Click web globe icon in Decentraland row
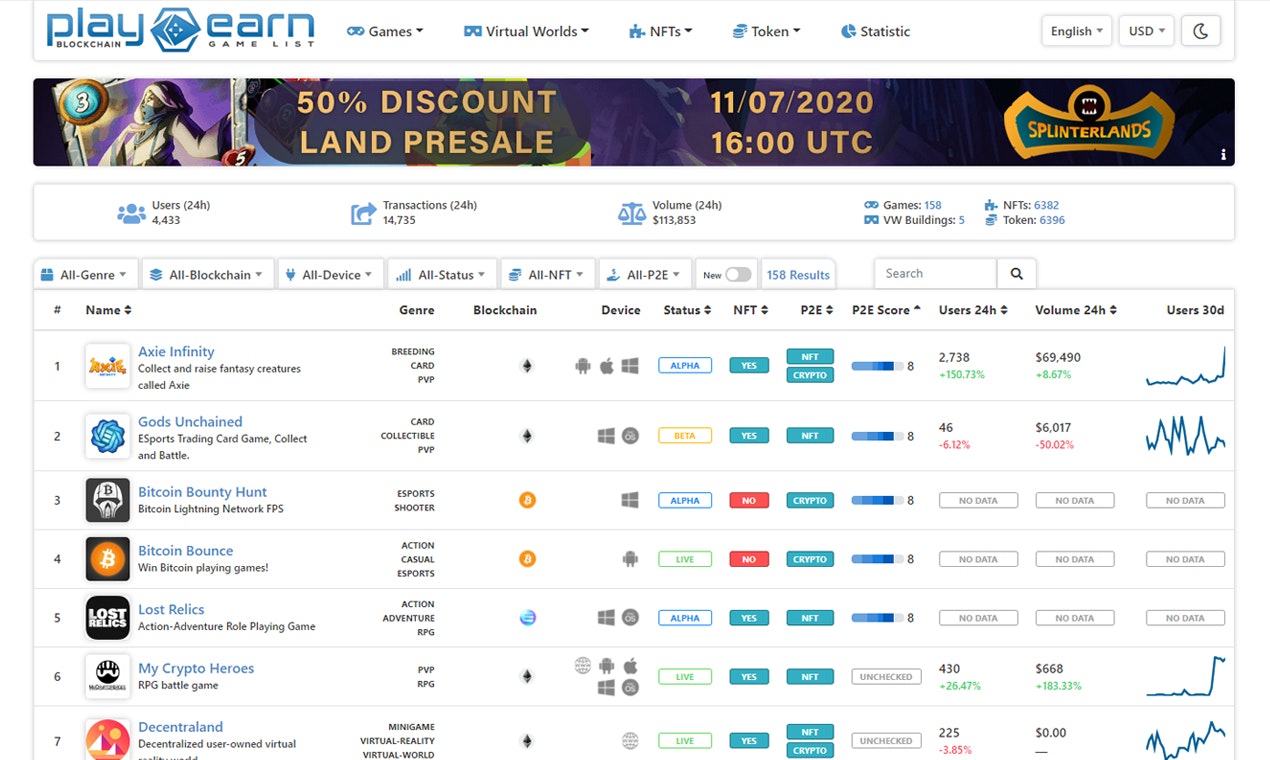 click(x=630, y=741)
